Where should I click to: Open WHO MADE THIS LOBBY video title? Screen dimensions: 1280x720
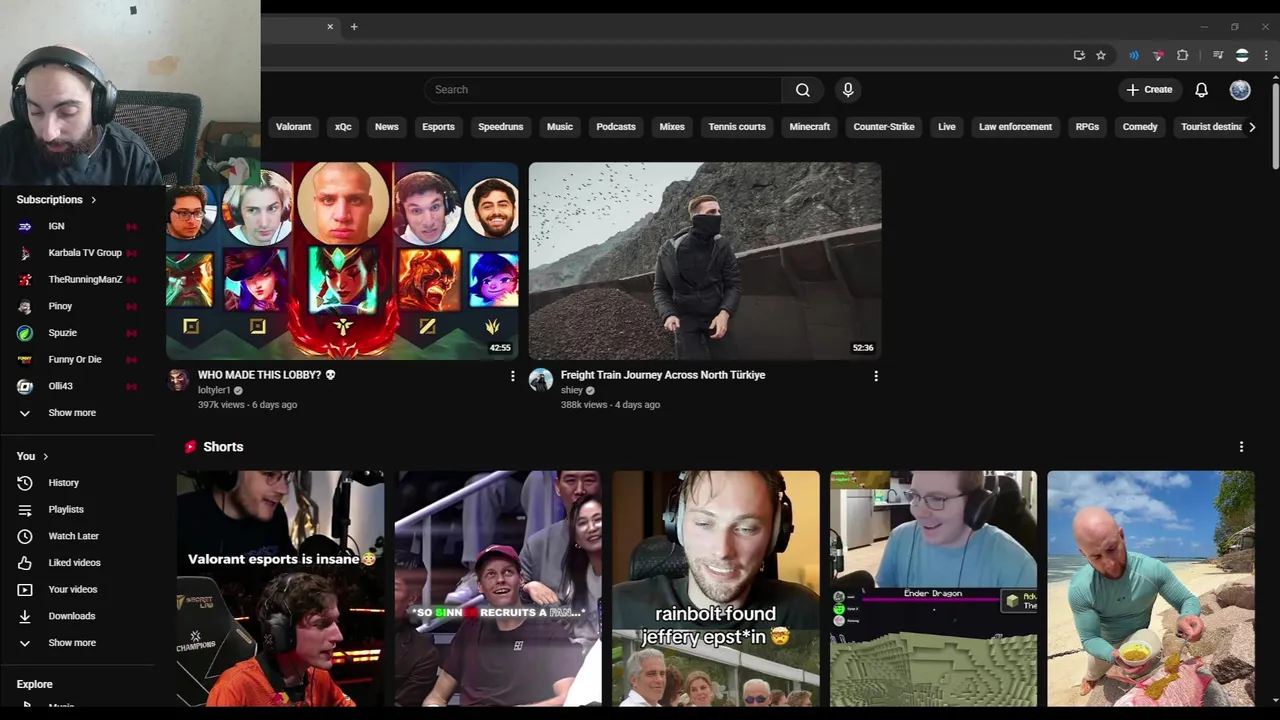(266, 375)
